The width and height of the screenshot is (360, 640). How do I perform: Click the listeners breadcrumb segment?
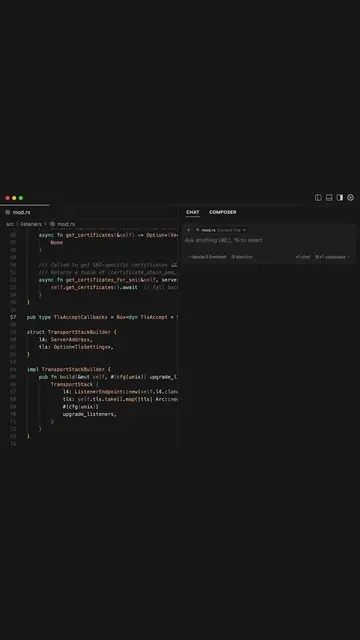pyautogui.click(x=31, y=224)
